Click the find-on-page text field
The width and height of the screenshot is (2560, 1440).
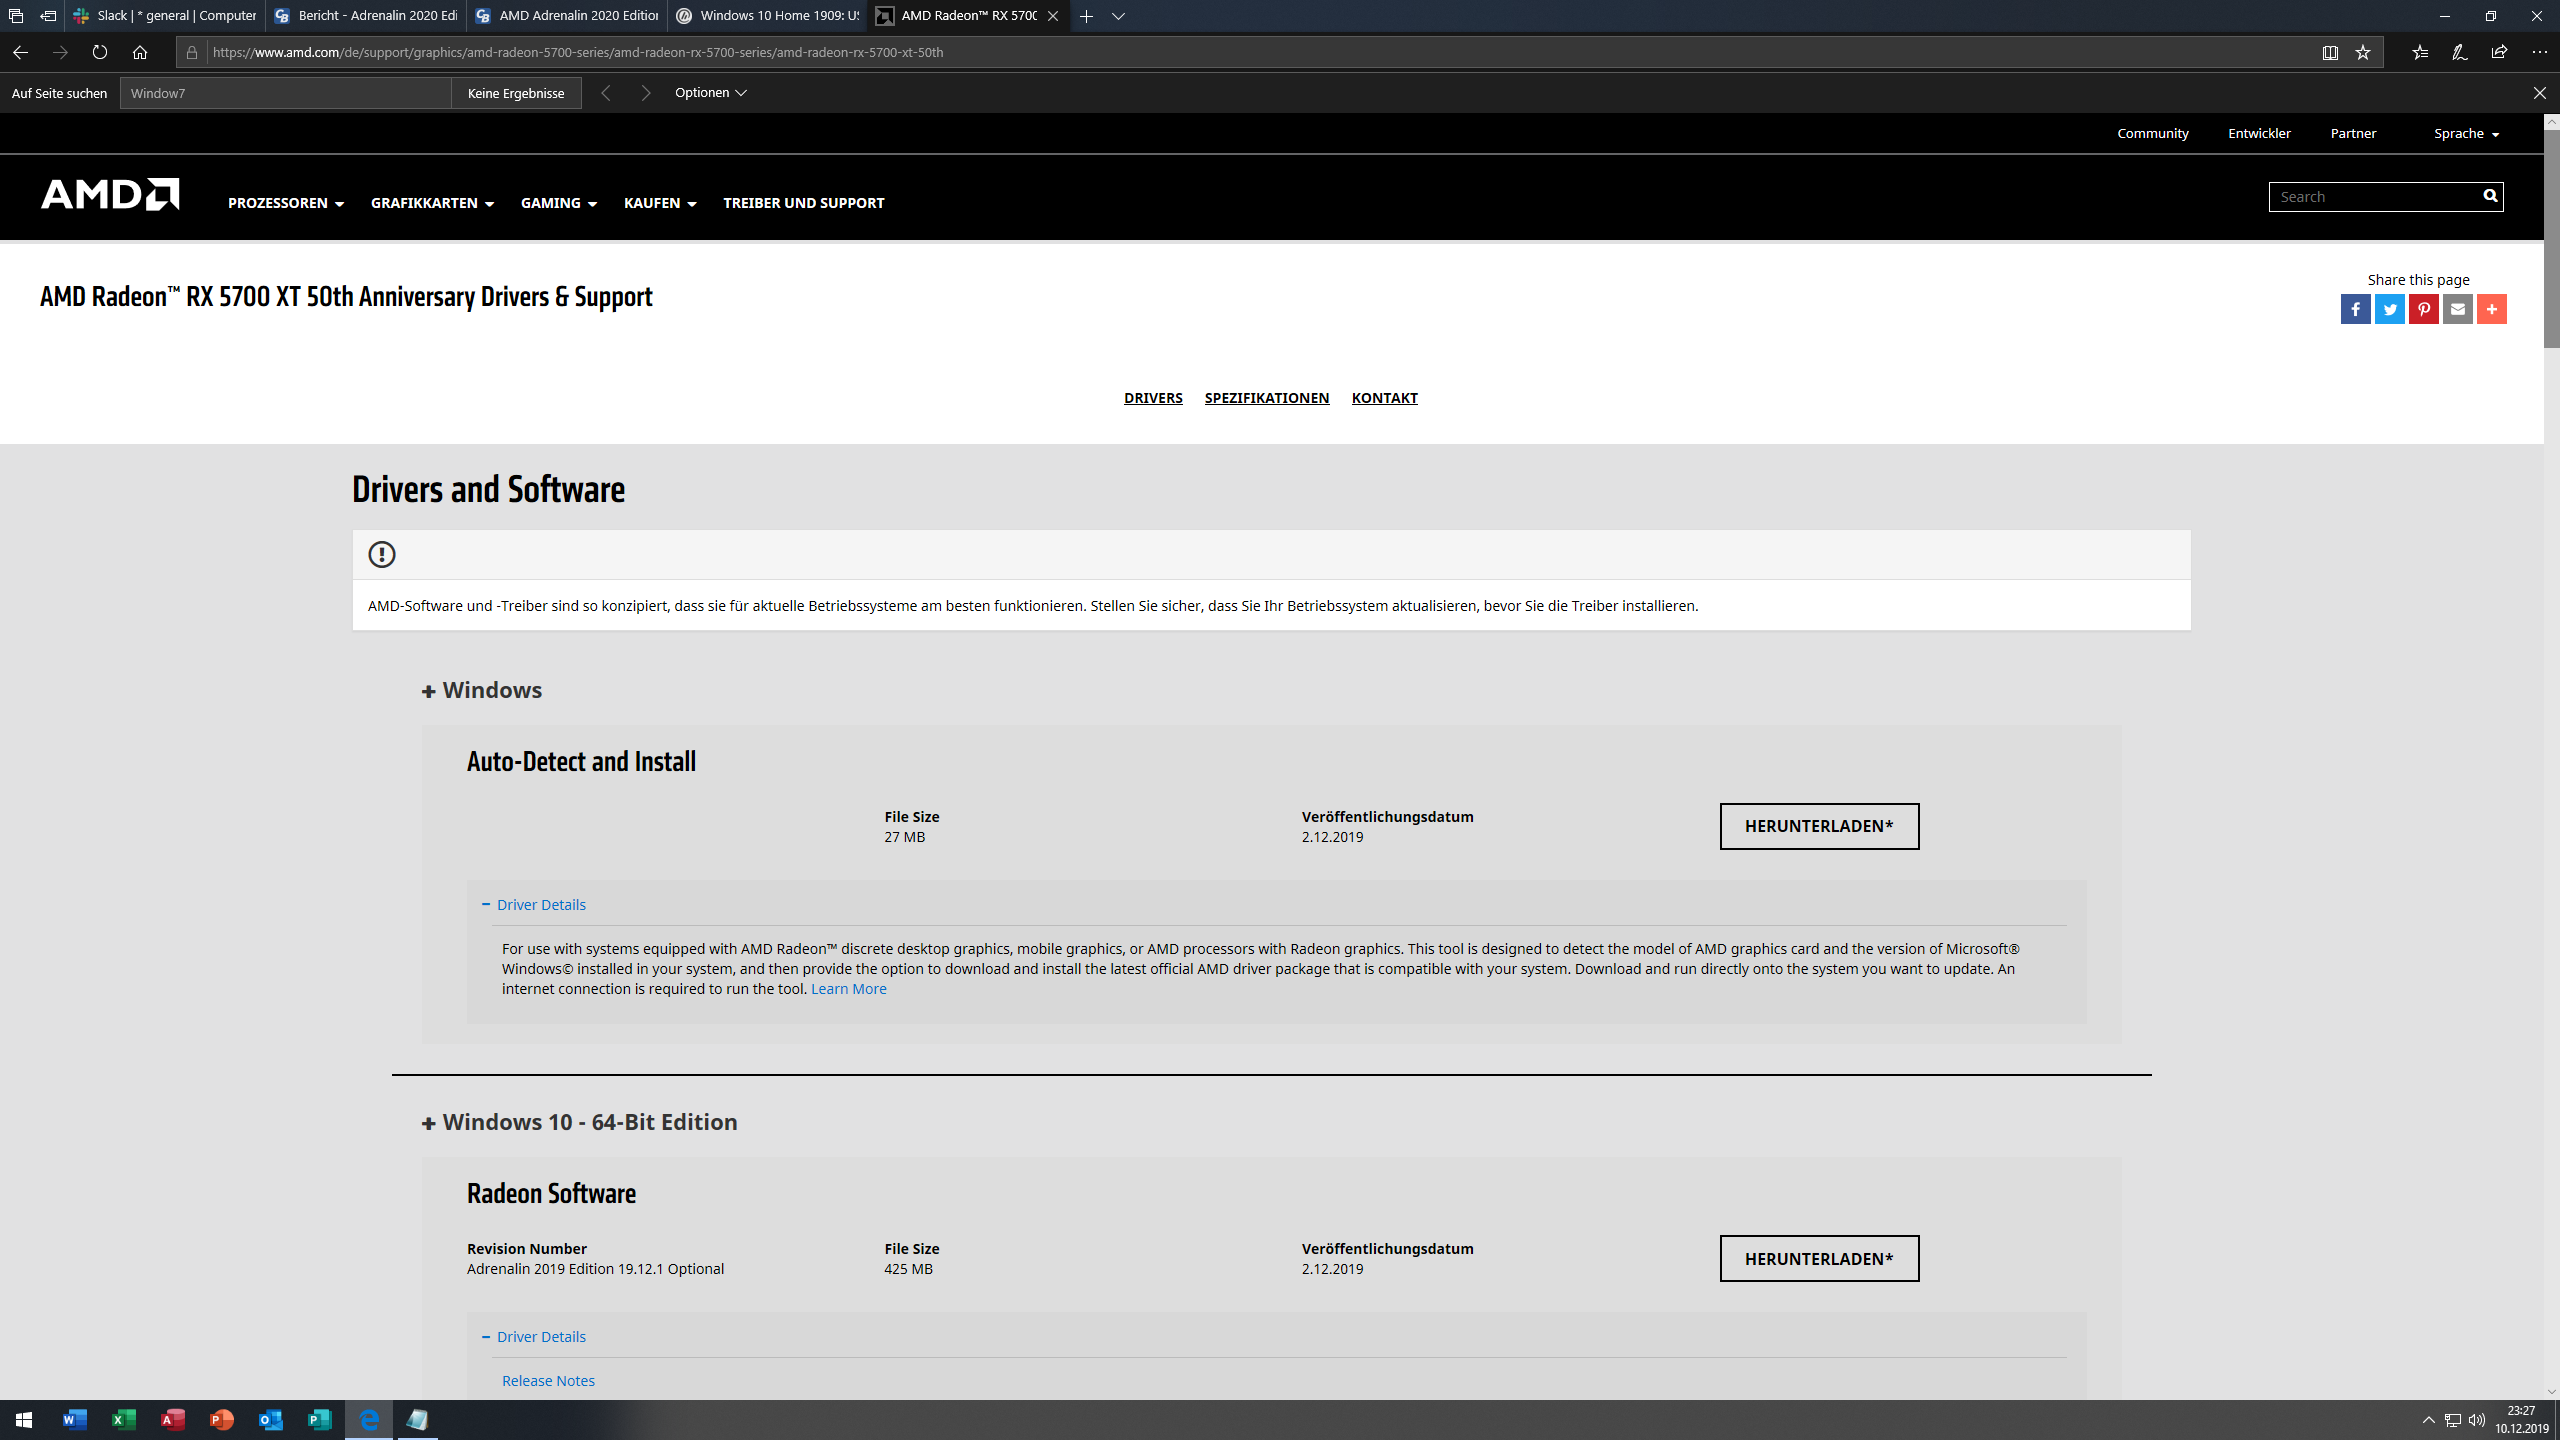285,93
